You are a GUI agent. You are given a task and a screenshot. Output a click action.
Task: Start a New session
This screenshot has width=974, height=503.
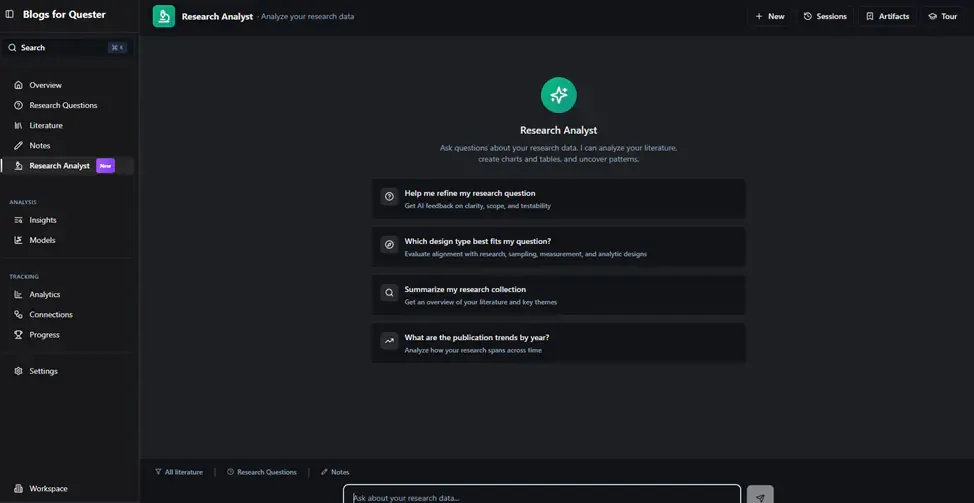[x=770, y=16]
